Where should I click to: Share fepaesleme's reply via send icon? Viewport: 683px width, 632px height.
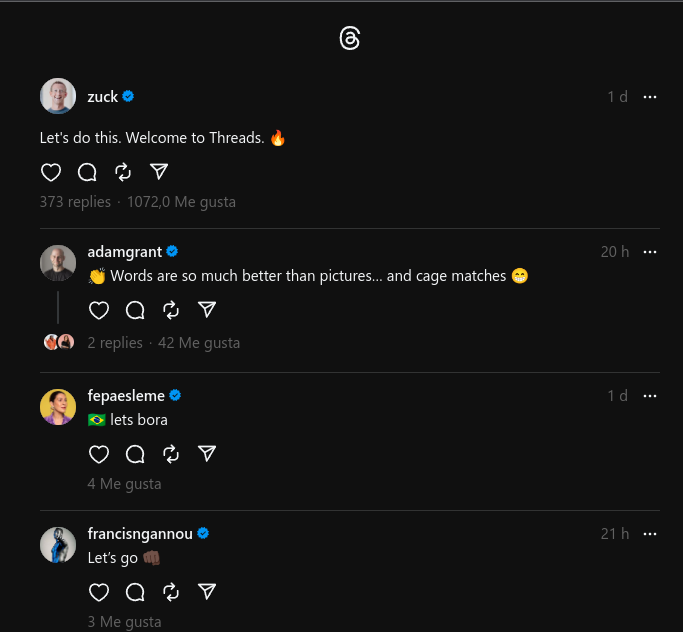point(207,454)
